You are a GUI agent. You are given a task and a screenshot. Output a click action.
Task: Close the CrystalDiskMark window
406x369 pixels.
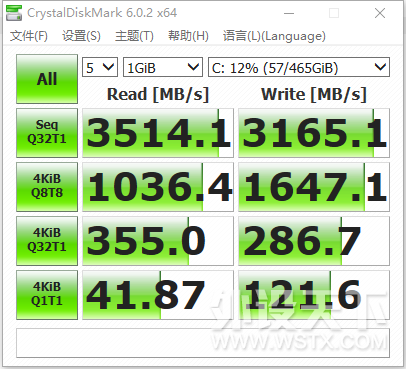coord(380,13)
